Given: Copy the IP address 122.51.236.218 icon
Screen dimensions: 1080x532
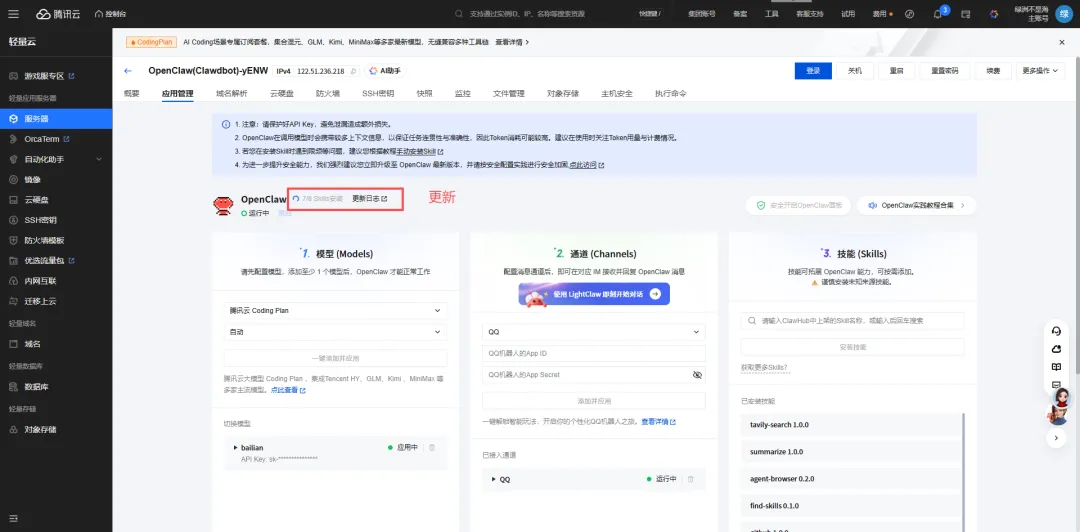Looking at the screenshot, I should click(x=353, y=71).
